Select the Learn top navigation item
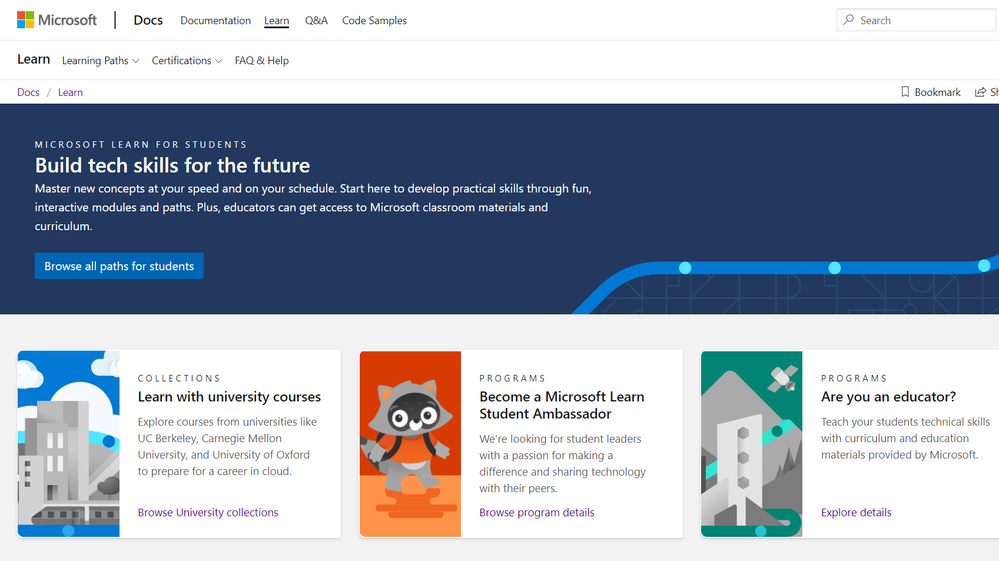 pos(277,20)
